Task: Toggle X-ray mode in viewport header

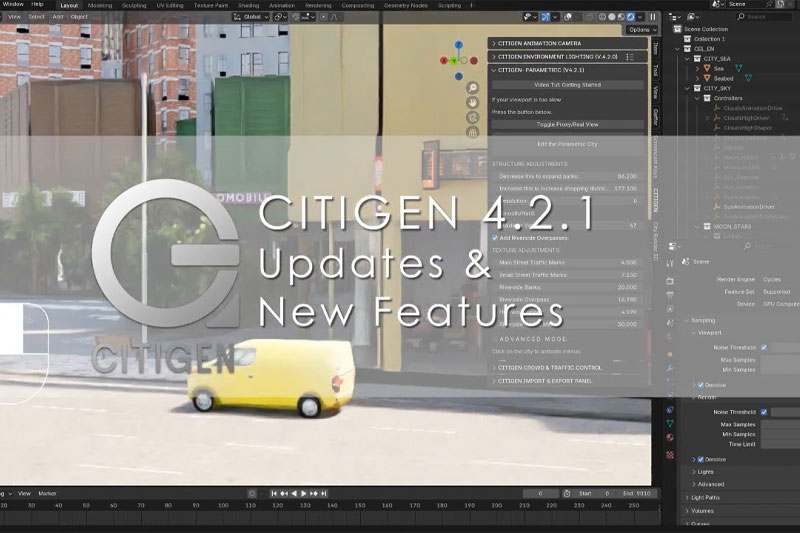Action: [590, 17]
